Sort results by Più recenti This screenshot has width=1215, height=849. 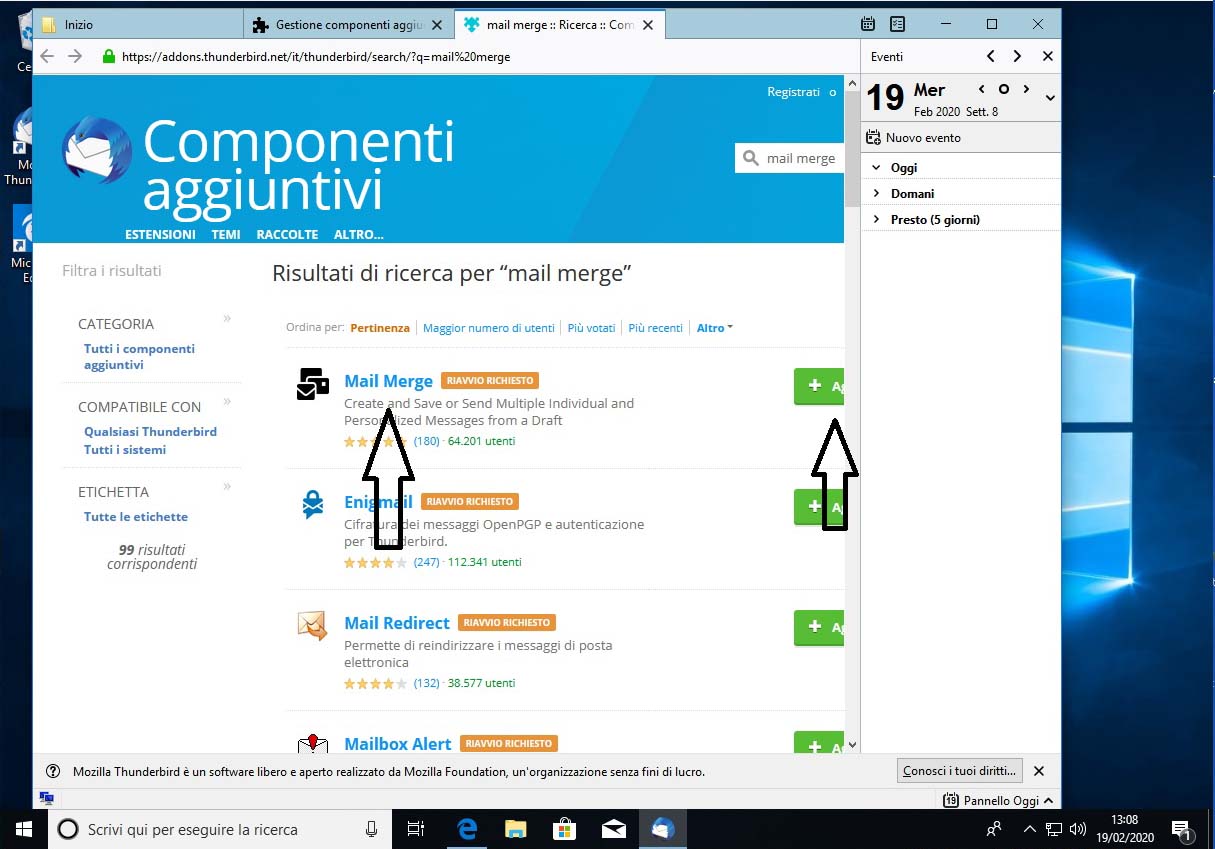[x=655, y=328]
